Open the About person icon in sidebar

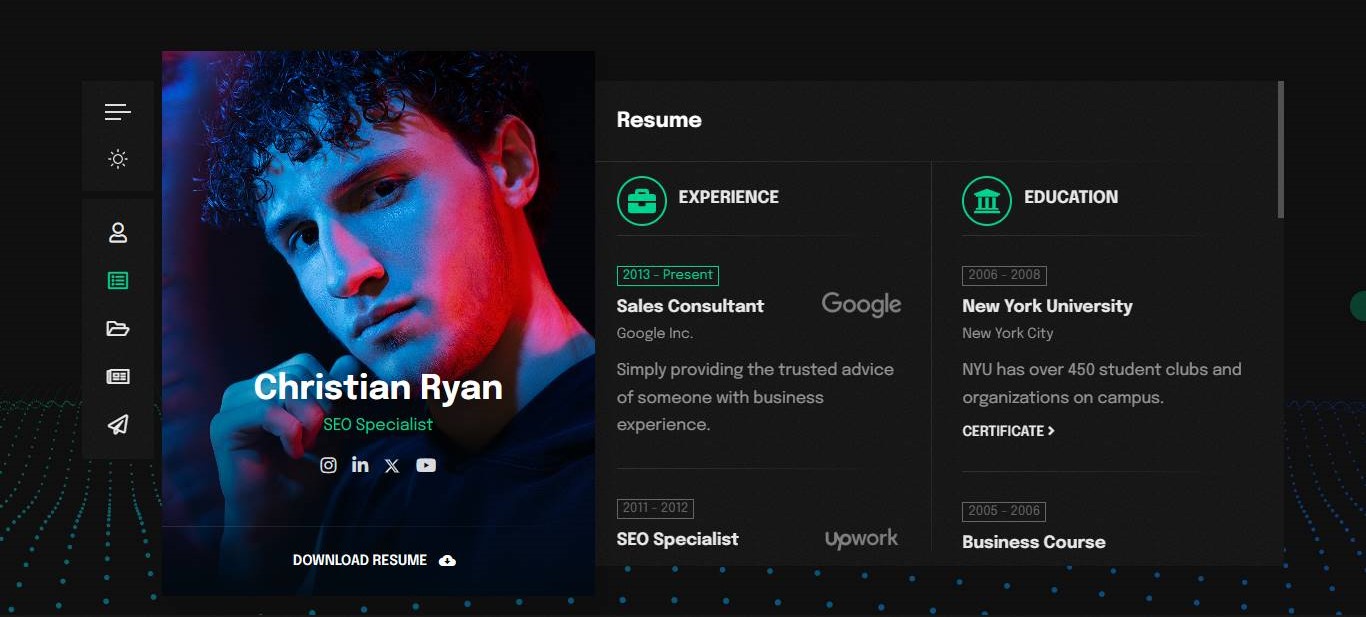coord(118,233)
